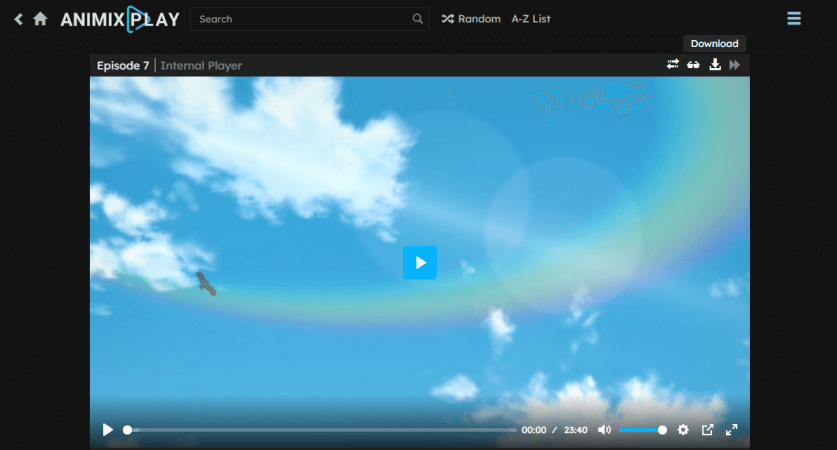The height and width of the screenshot is (450, 837).
Task: Click the search magnifier icon
Action: 417,19
